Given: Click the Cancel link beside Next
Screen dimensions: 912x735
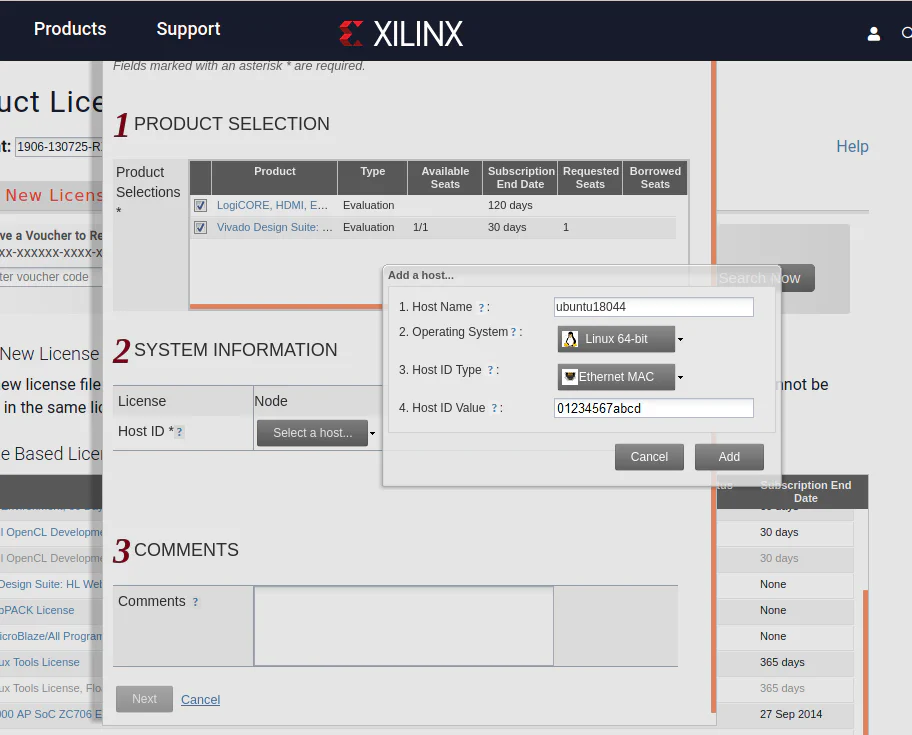Looking at the screenshot, I should (200, 700).
